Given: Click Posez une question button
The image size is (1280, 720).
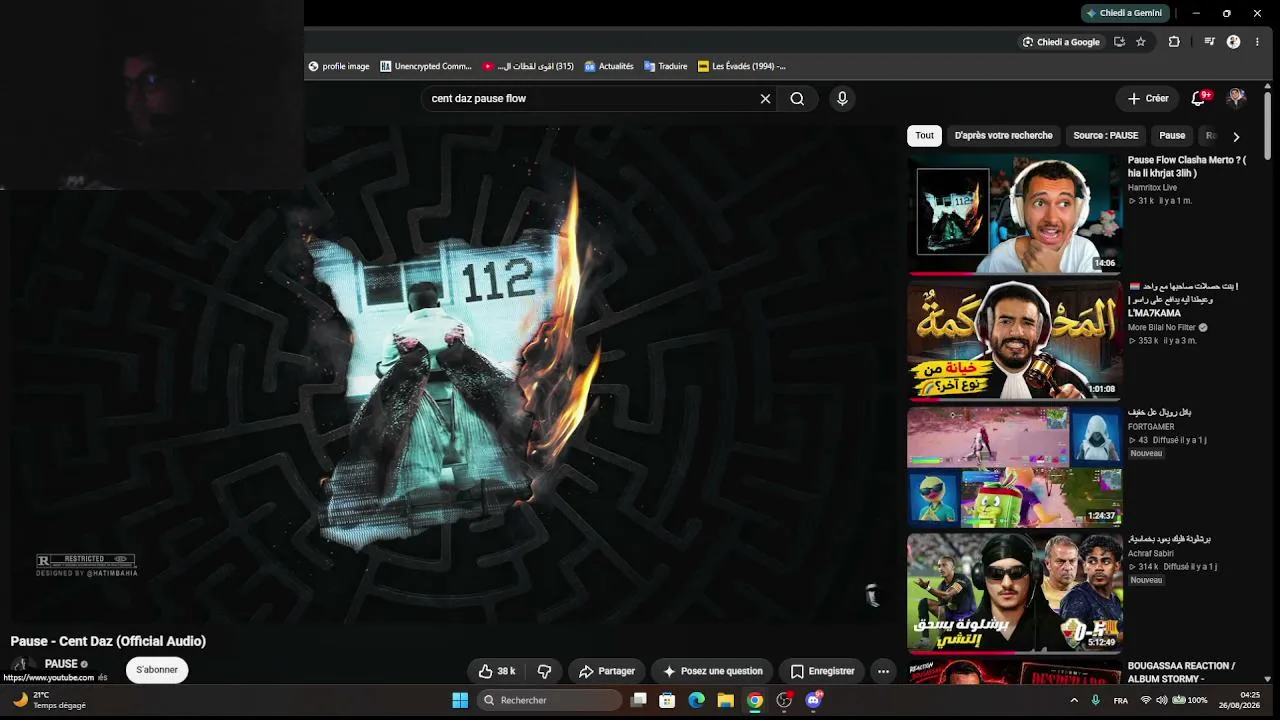Looking at the screenshot, I should [712, 671].
